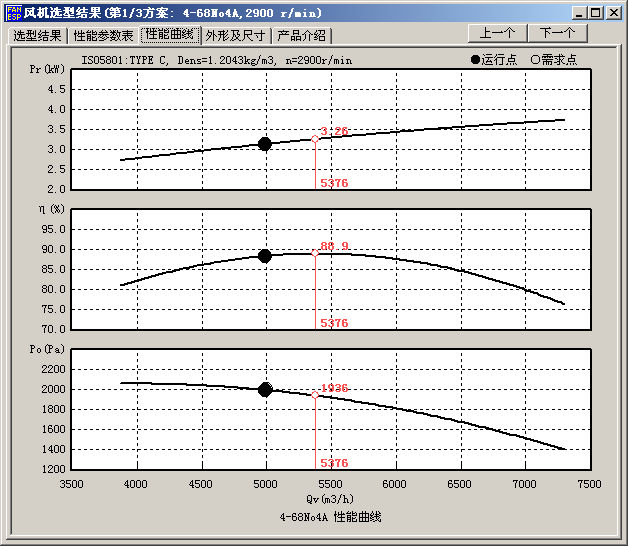Click the filled circle 运行点 legend icon
The image size is (628, 546).
(x=475, y=60)
